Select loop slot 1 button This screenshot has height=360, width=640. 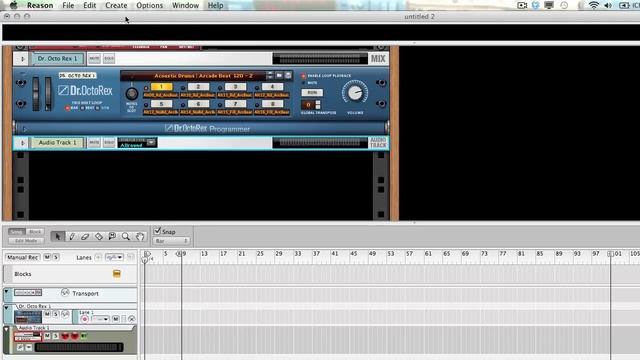(x=161, y=87)
